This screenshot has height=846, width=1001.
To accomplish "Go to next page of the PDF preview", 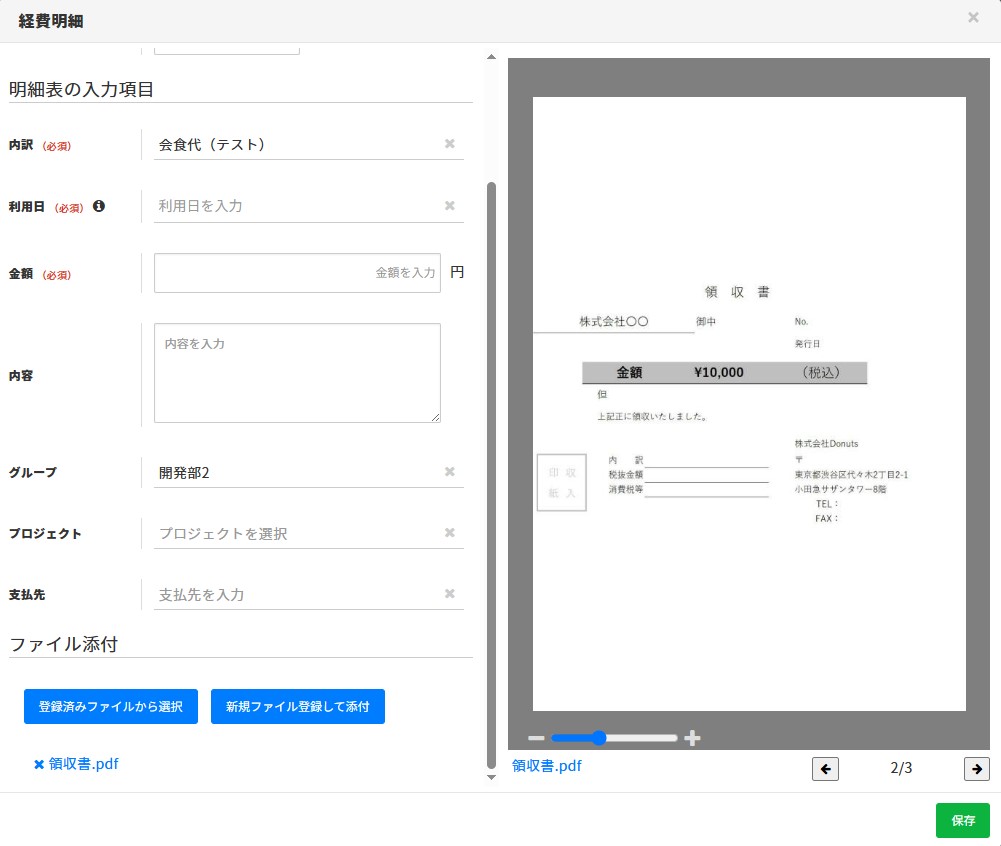I will (975, 769).
